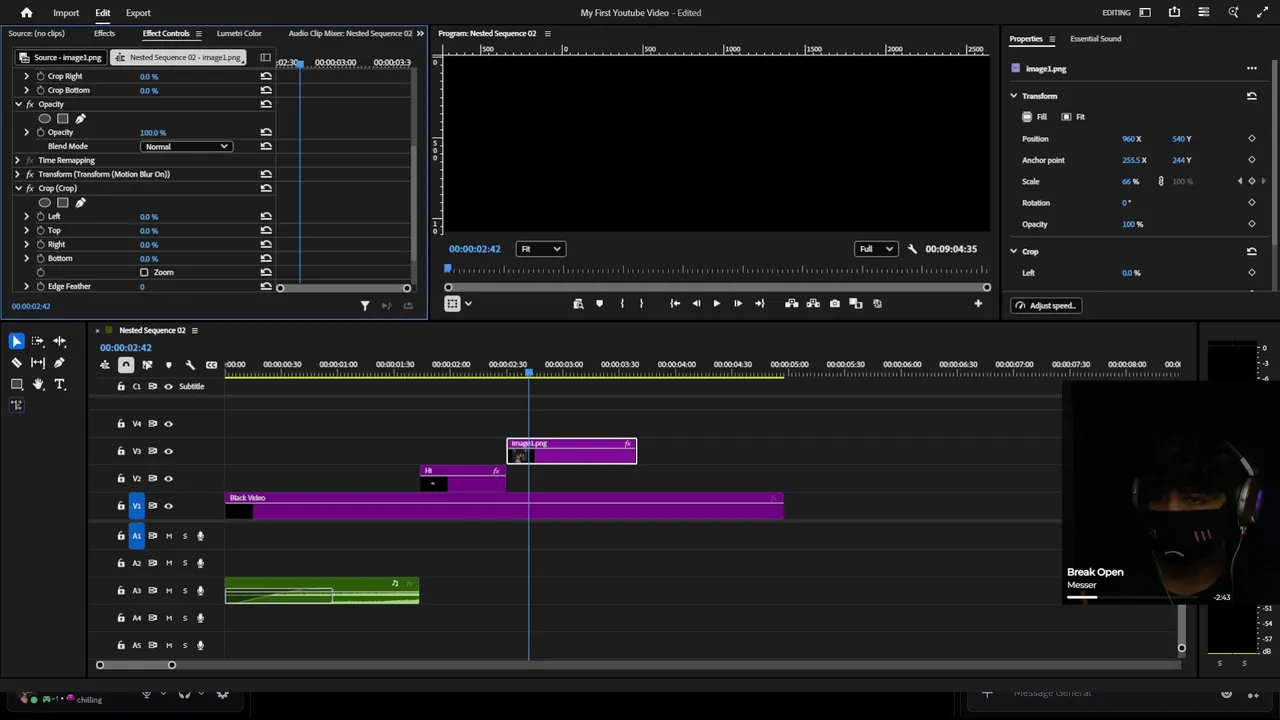Click the maximize fullscreen video icon
This screenshot has height=720, width=1280.
(1262, 13)
